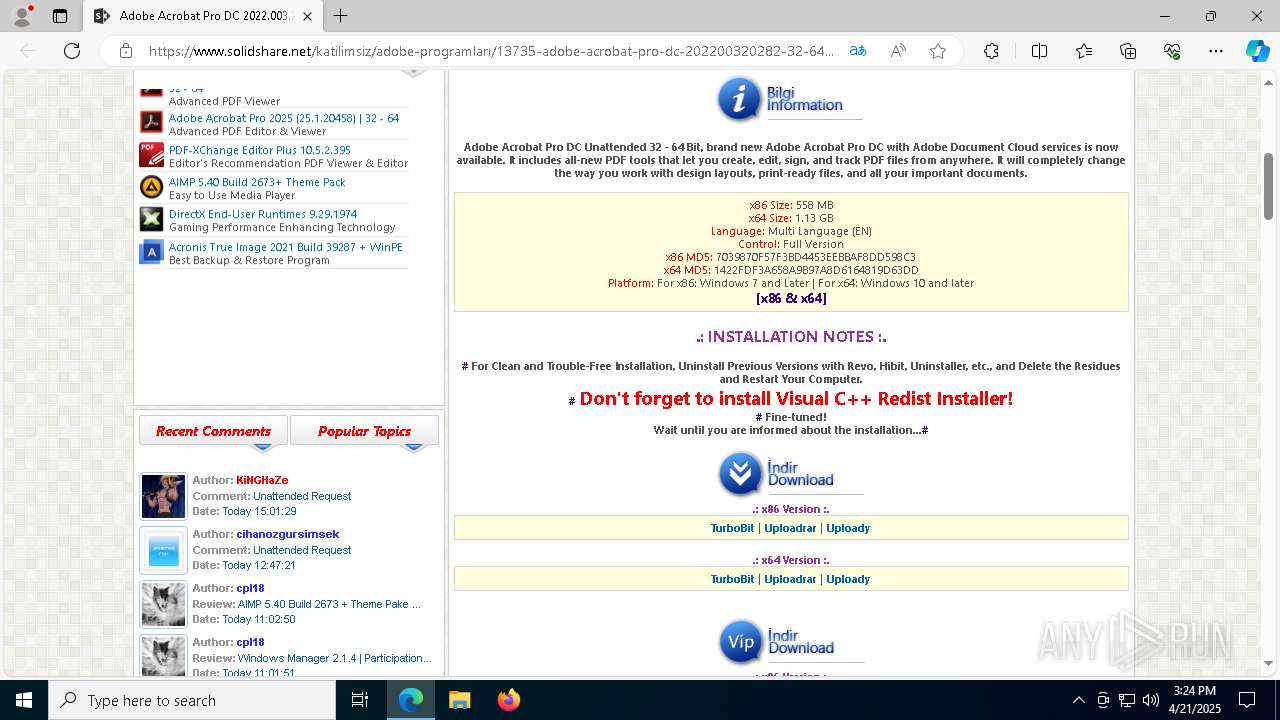Click the blue Bilgi Information icon

click(739, 99)
